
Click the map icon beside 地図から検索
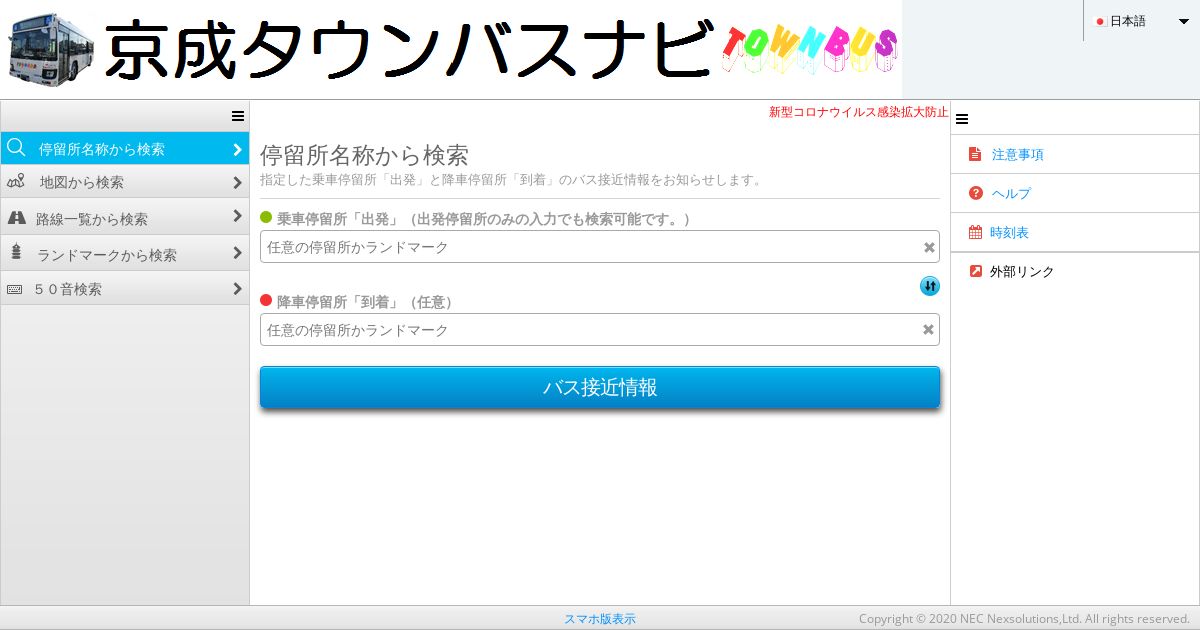pos(16,182)
